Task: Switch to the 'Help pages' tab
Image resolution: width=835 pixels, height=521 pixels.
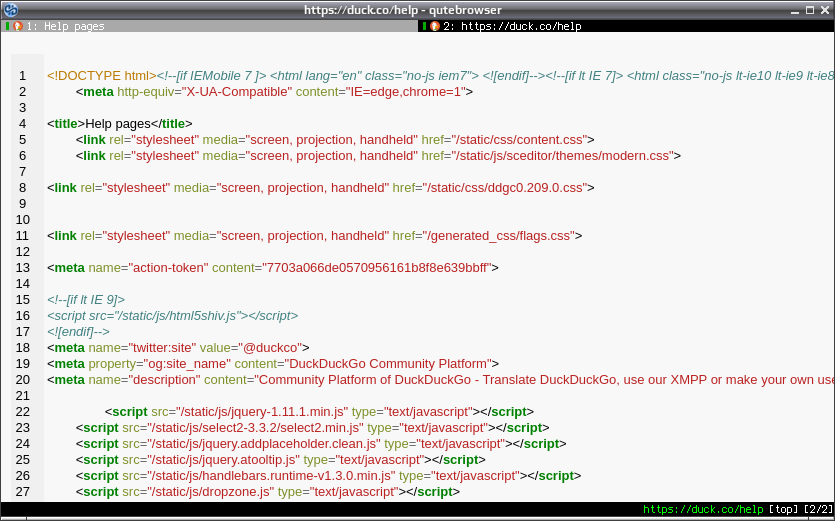Action: pos(209,26)
